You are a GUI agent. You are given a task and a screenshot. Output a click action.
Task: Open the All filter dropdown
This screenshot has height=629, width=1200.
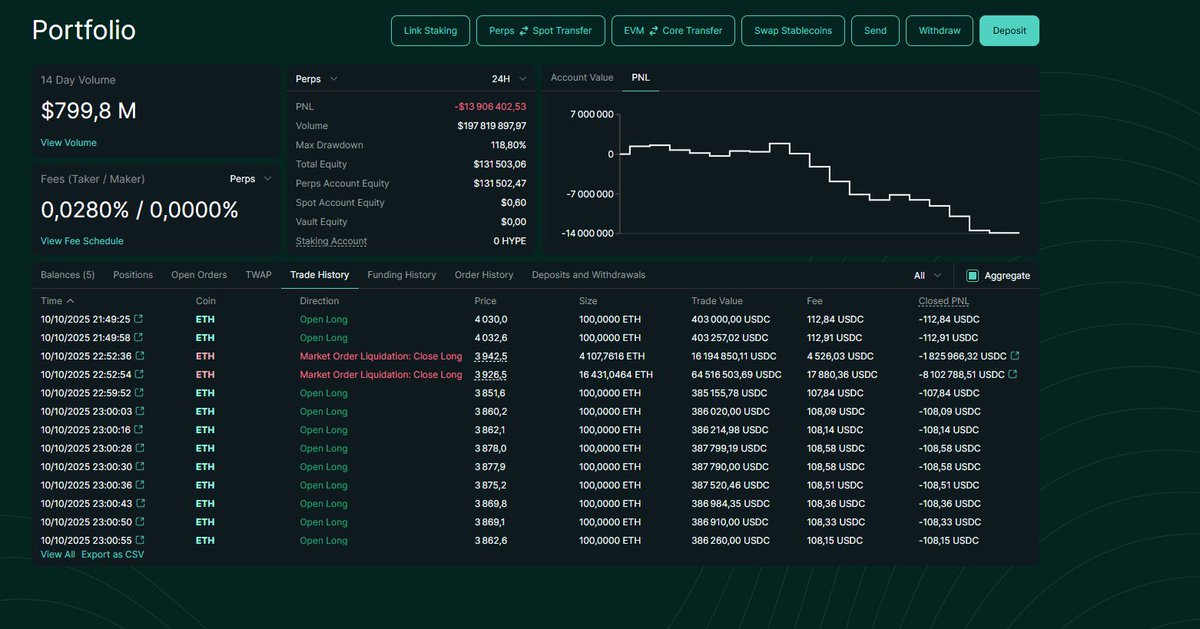pyautogui.click(x=927, y=276)
